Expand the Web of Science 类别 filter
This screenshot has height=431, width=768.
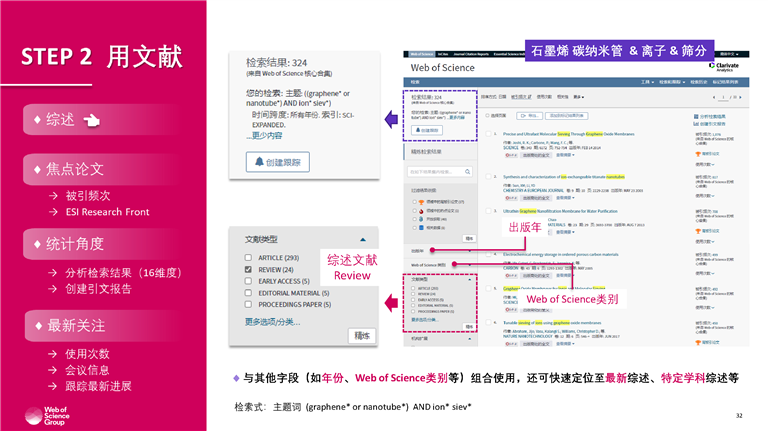(470, 265)
